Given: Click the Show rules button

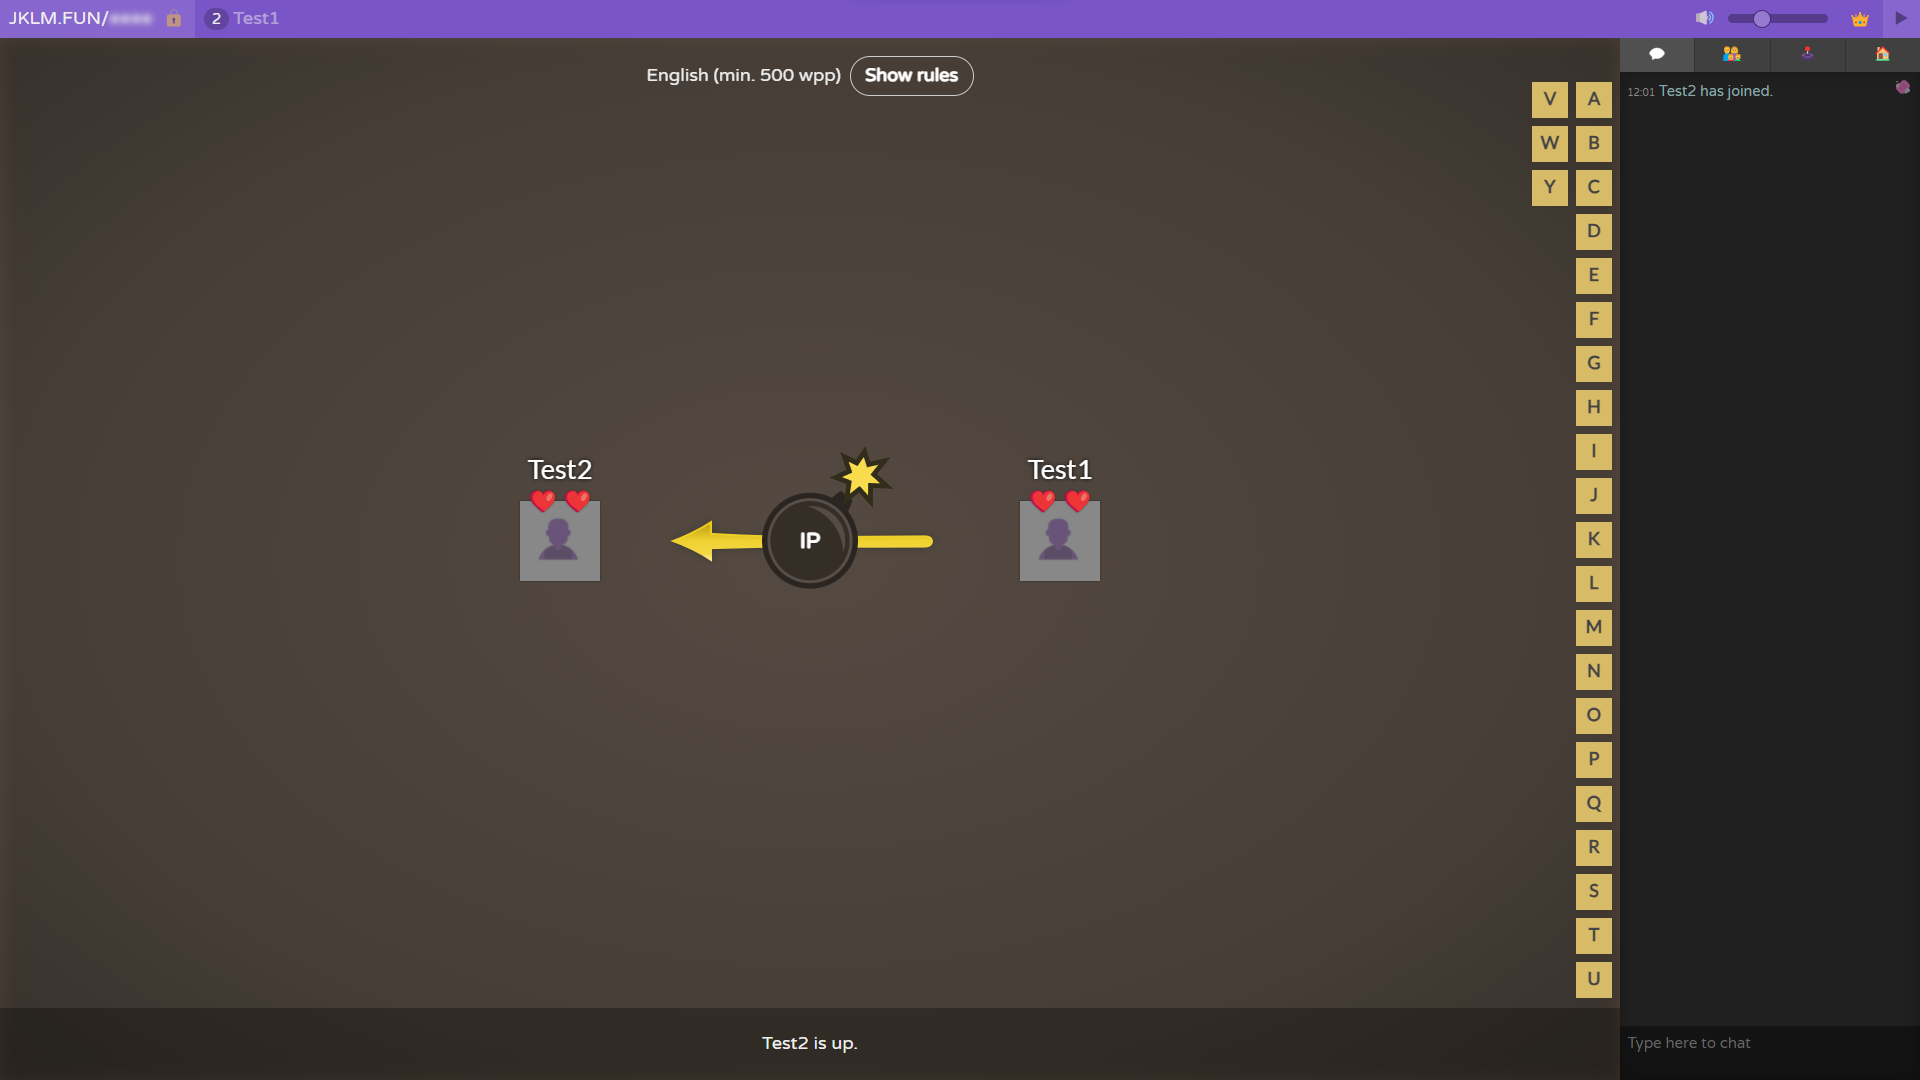Looking at the screenshot, I should click(x=911, y=76).
